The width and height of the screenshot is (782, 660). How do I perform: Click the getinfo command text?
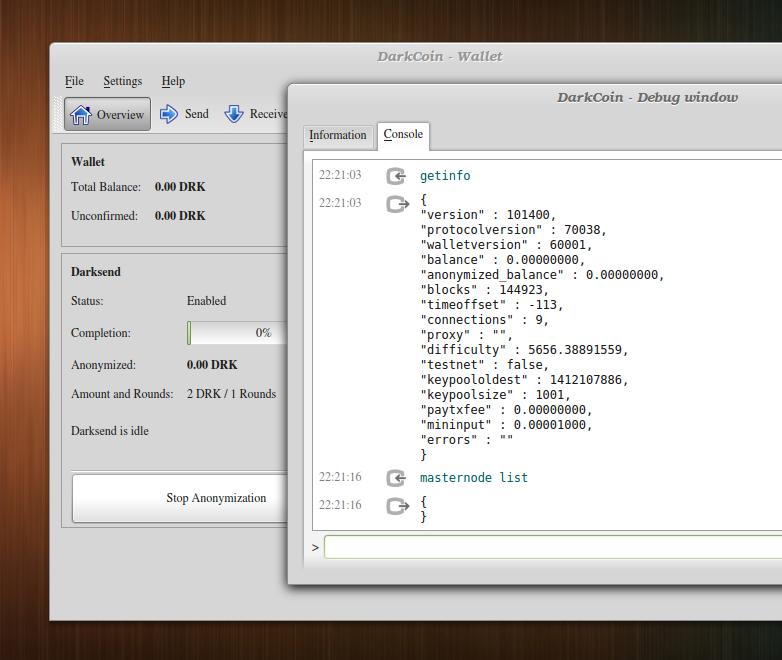pyautogui.click(x=445, y=176)
